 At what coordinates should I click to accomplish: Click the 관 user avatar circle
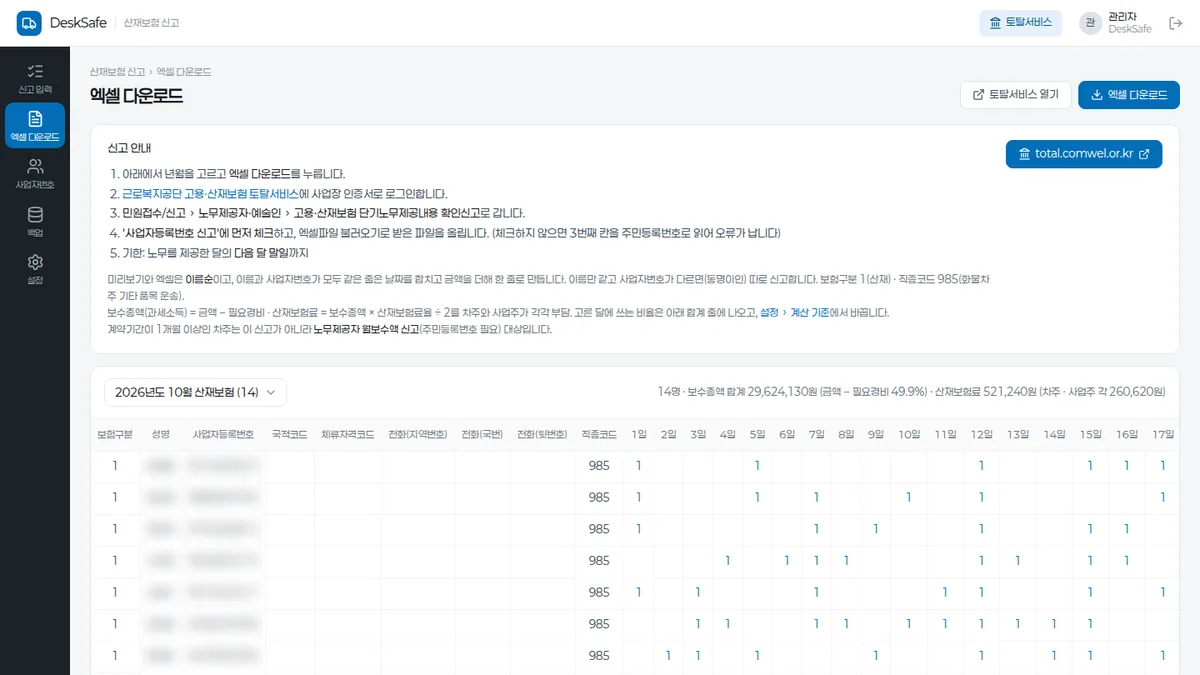point(1090,23)
